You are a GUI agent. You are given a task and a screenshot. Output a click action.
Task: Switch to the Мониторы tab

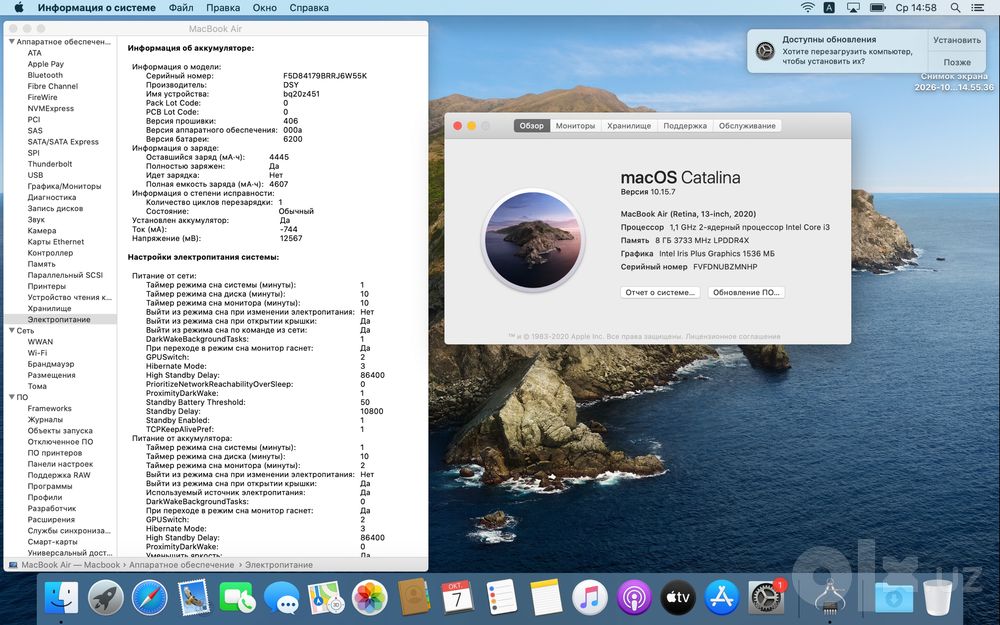tap(575, 126)
